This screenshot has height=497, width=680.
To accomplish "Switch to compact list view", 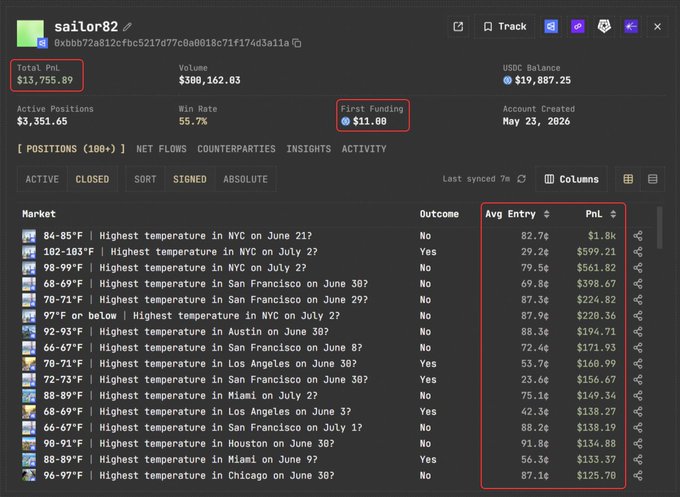I will point(652,179).
